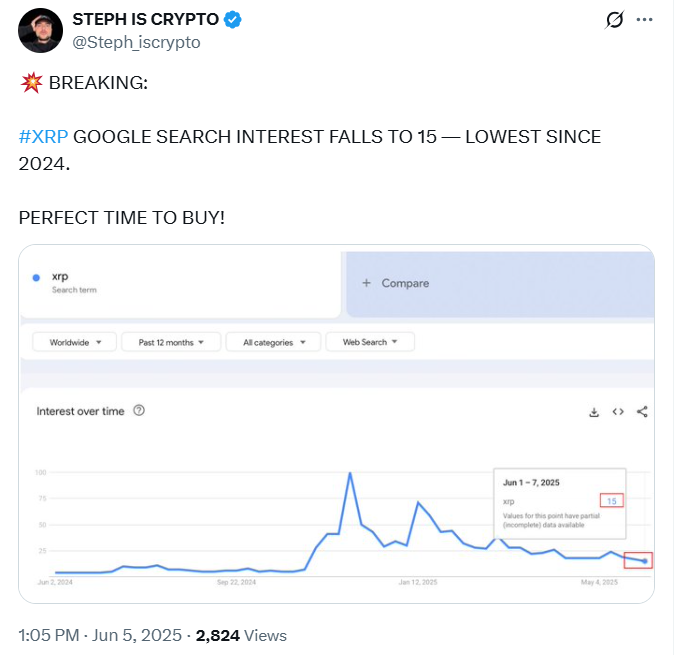Expand the Past 12 months dropdown
The height and width of the screenshot is (655, 681).
(171, 342)
